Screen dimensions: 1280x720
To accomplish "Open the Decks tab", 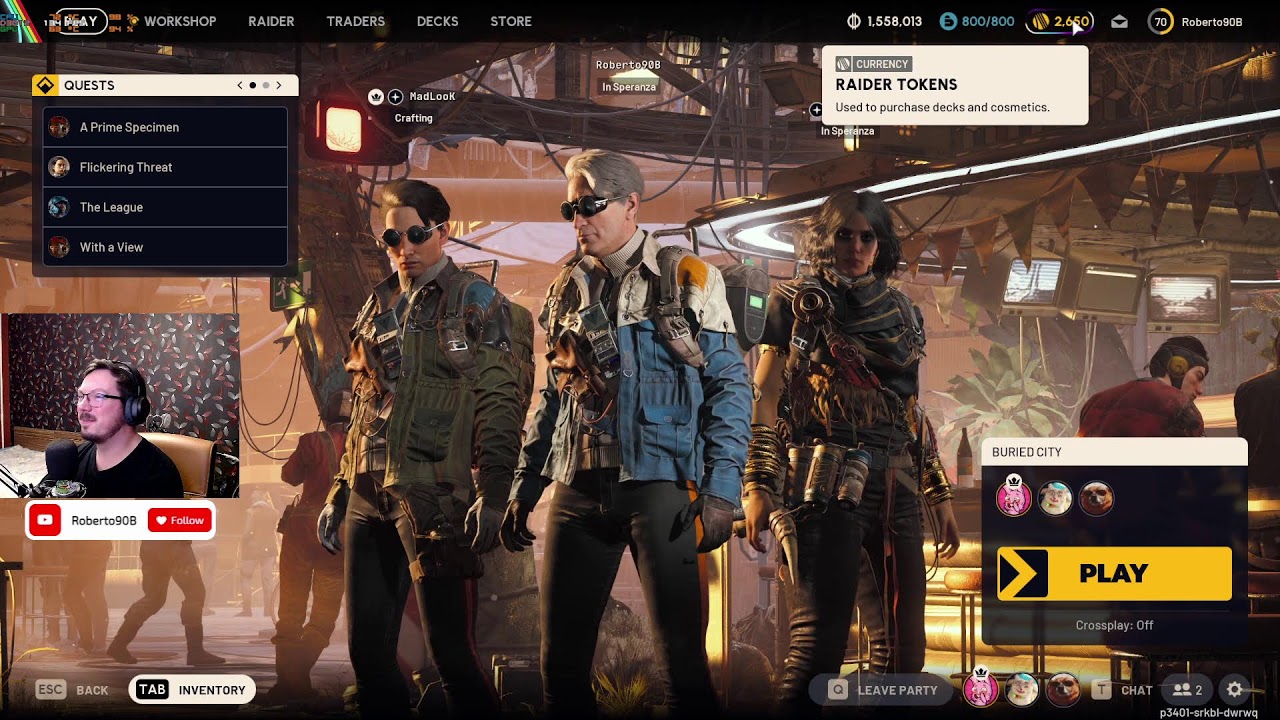I will point(437,21).
